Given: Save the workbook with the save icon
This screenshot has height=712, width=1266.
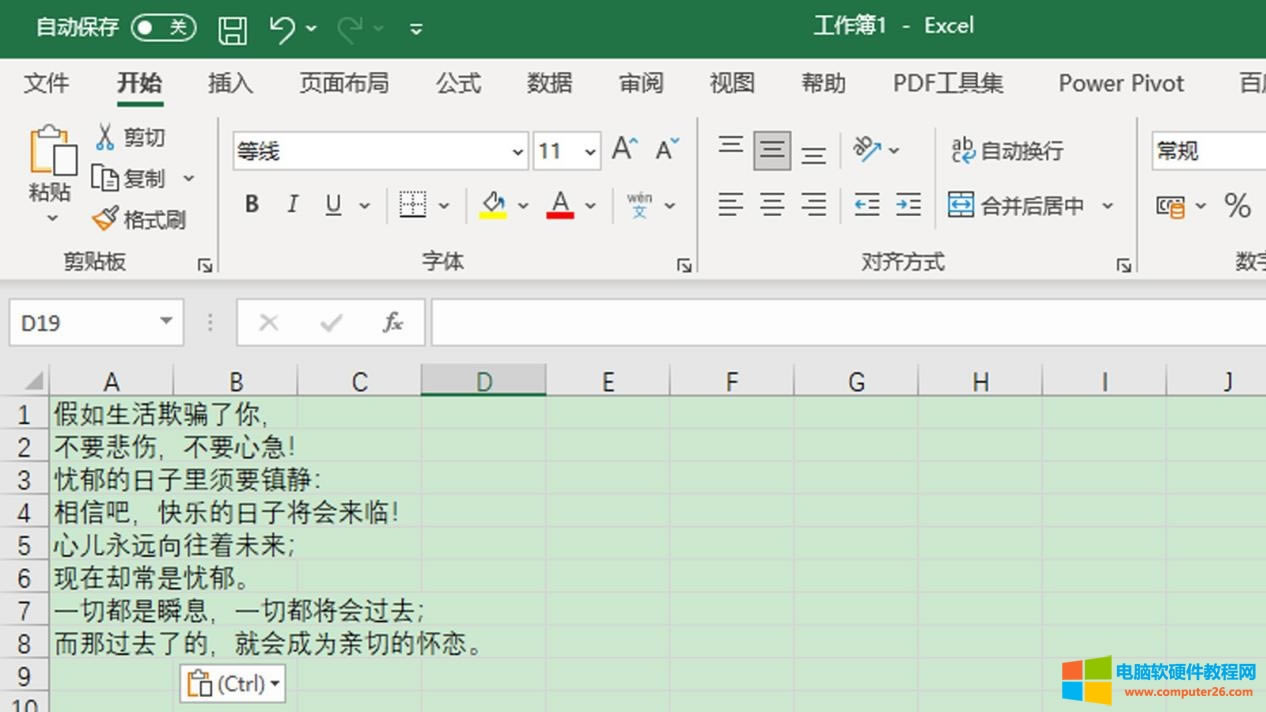Looking at the screenshot, I should click(x=232, y=28).
